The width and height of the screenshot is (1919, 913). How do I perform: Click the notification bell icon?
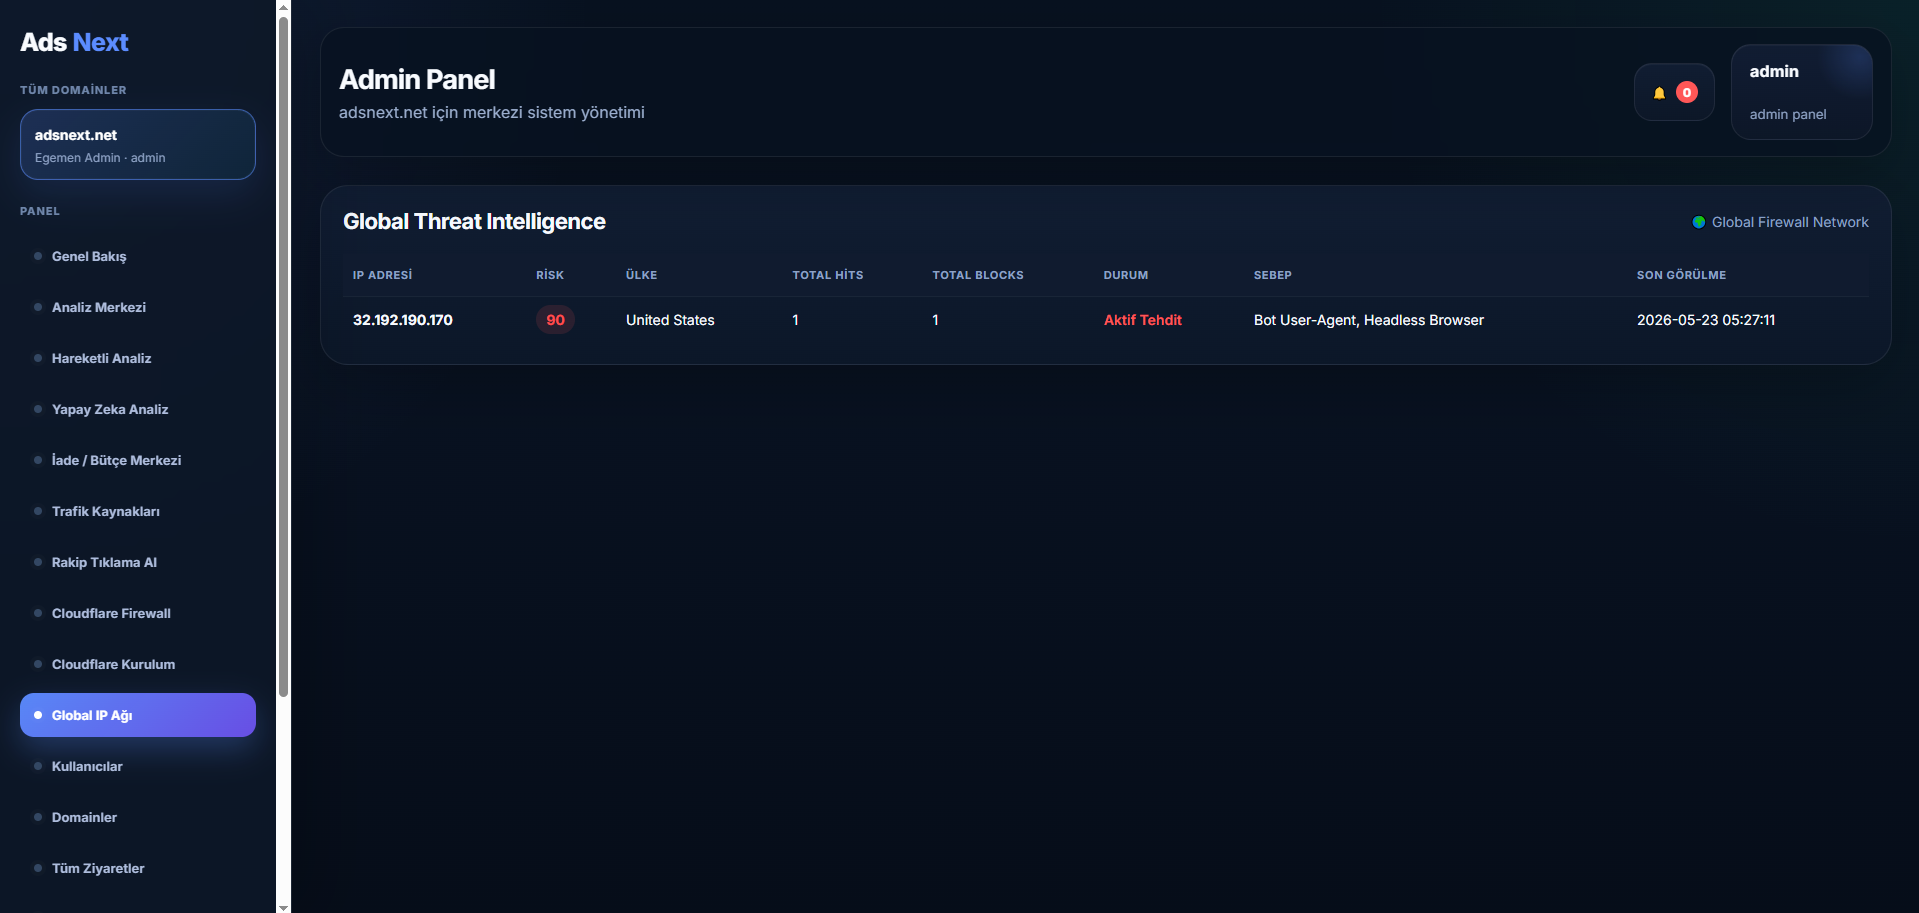pyautogui.click(x=1659, y=93)
